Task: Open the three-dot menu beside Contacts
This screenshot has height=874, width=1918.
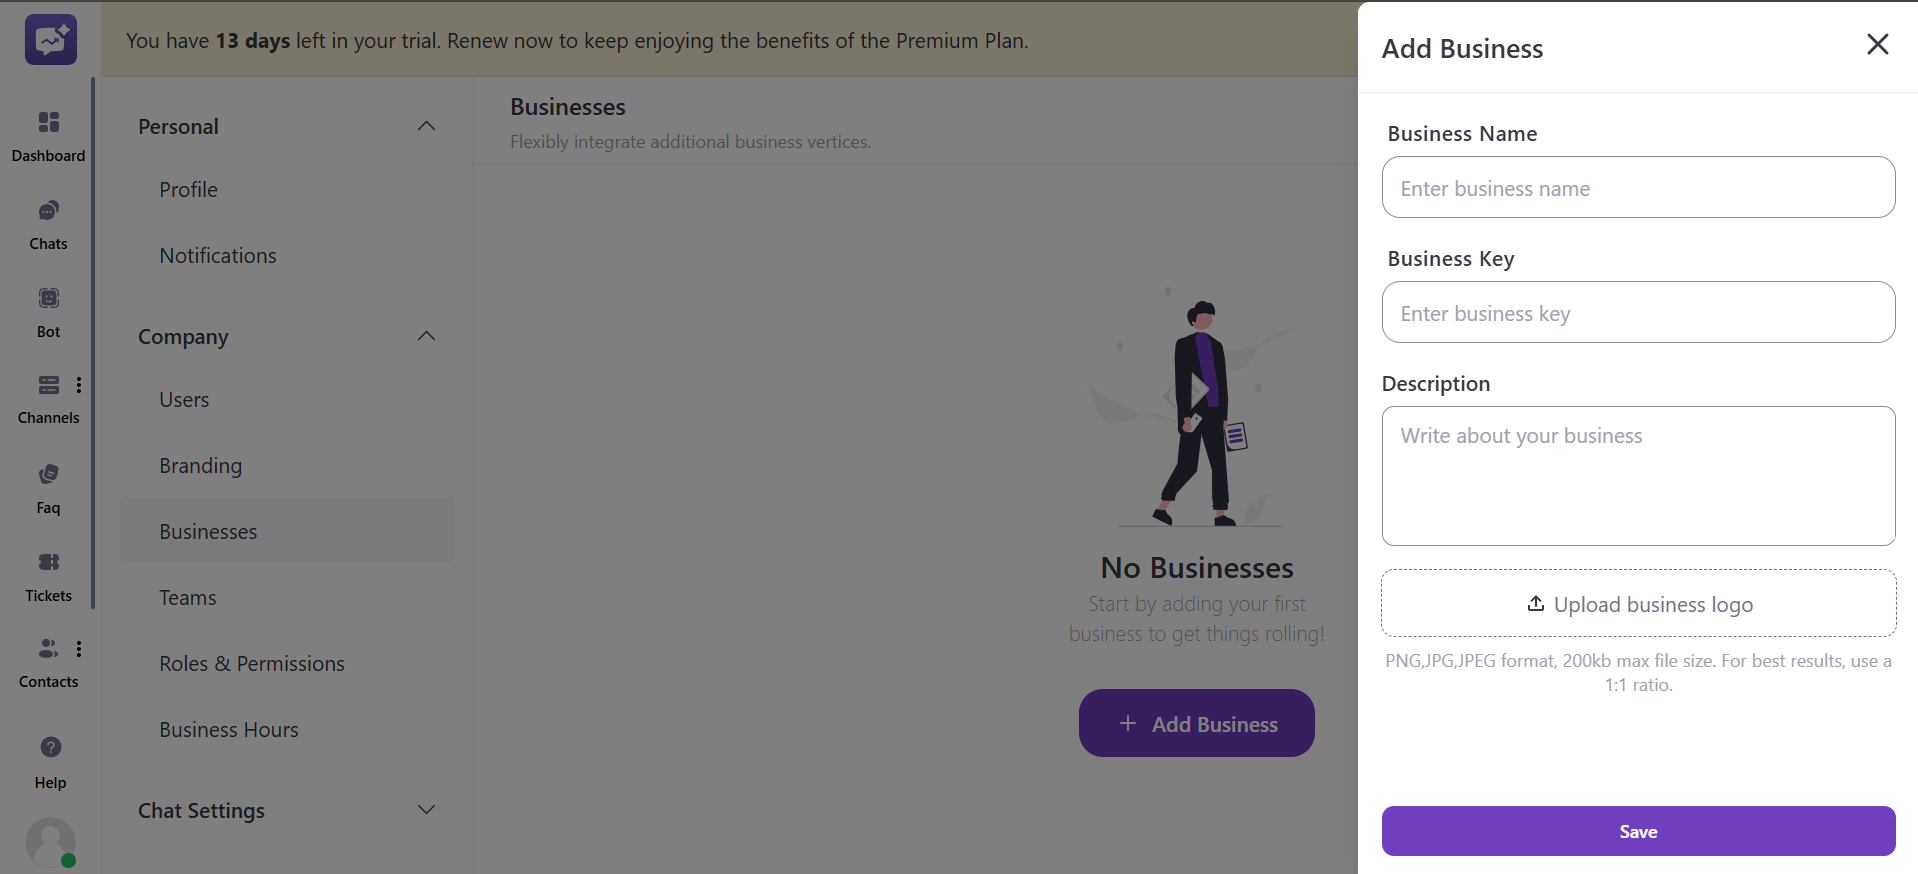Action: [80, 648]
